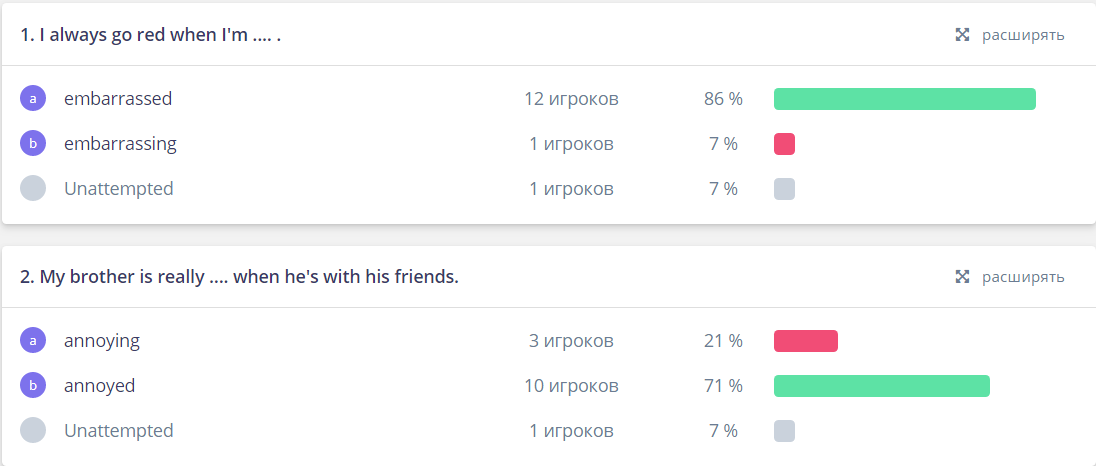Open the question 2 header 'My brother is really'

tap(239, 277)
